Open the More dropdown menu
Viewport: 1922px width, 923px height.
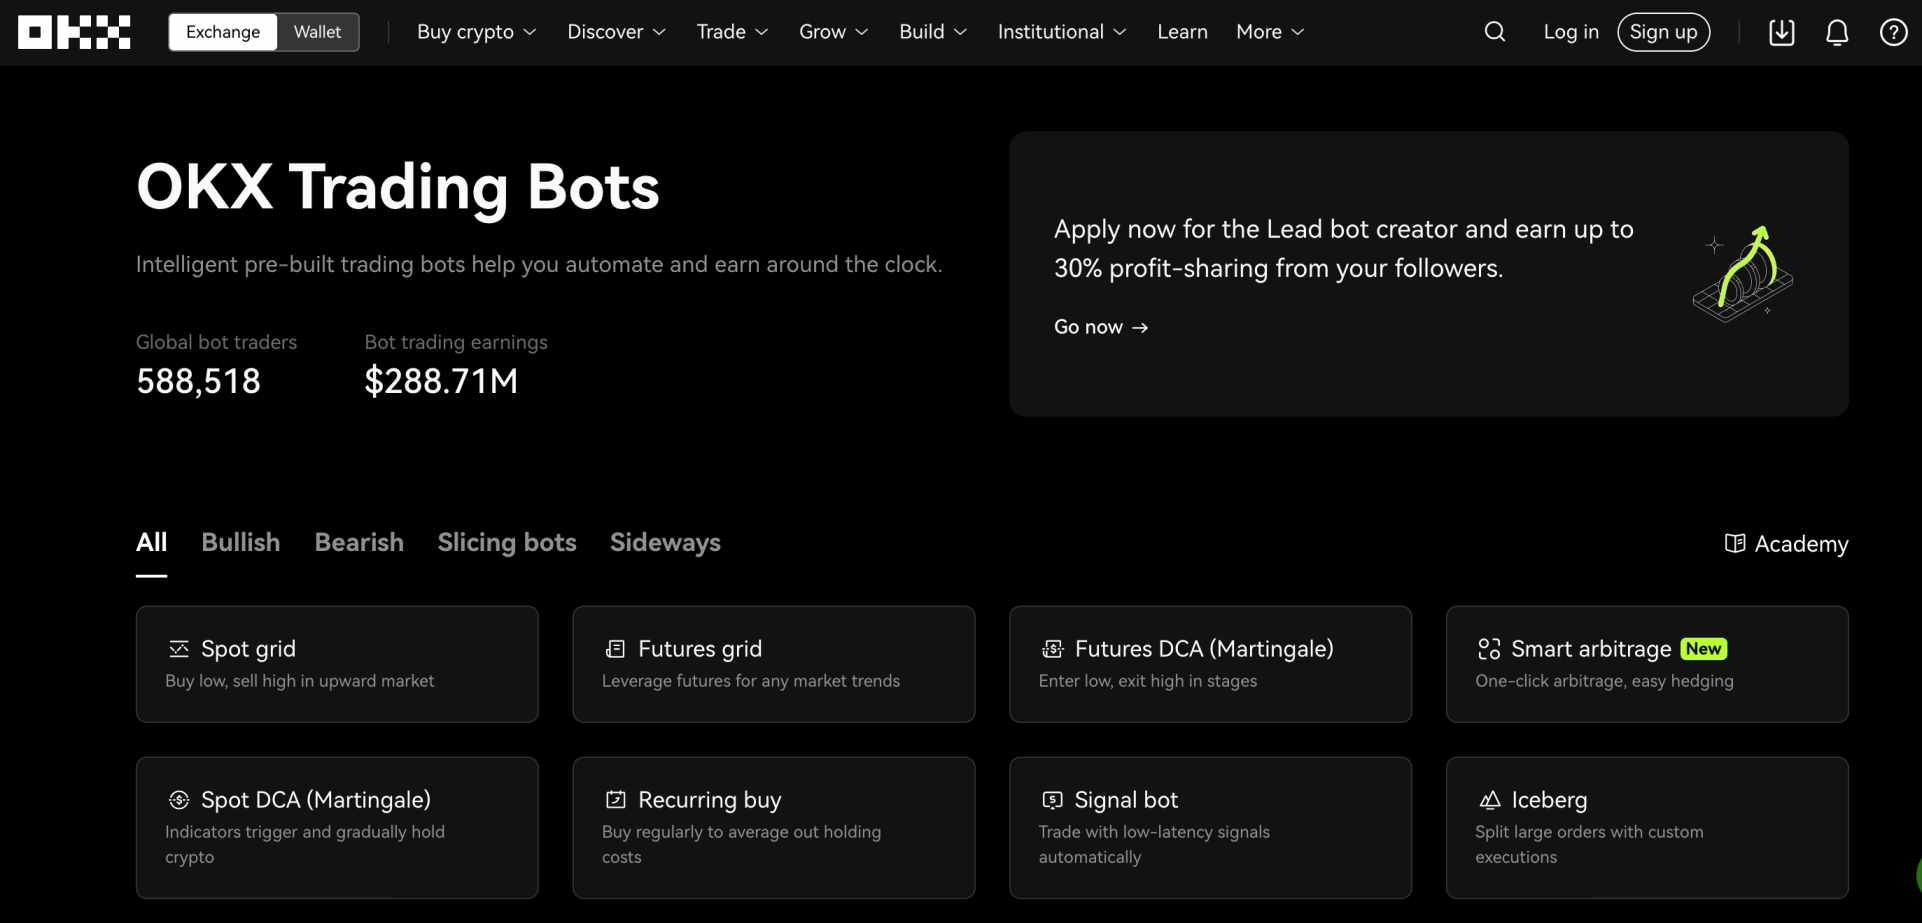(x=1270, y=32)
